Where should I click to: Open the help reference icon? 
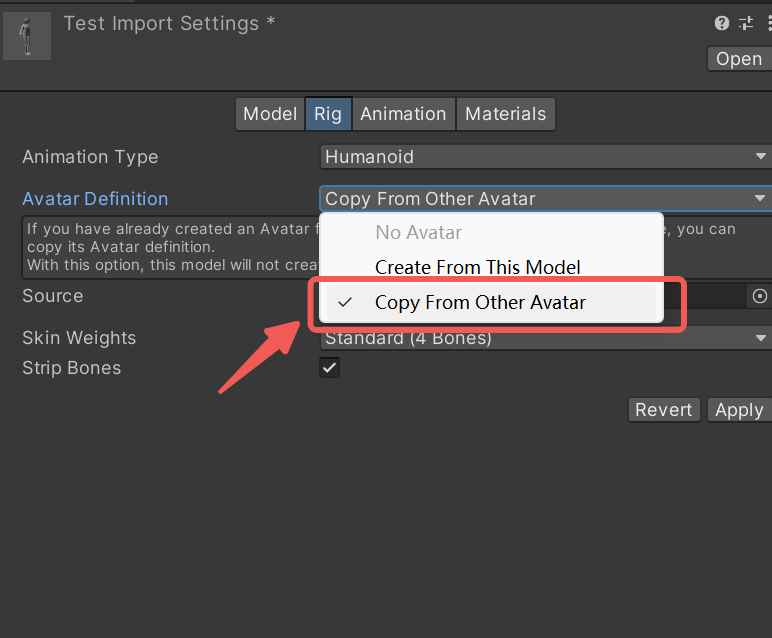tap(721, 23)
